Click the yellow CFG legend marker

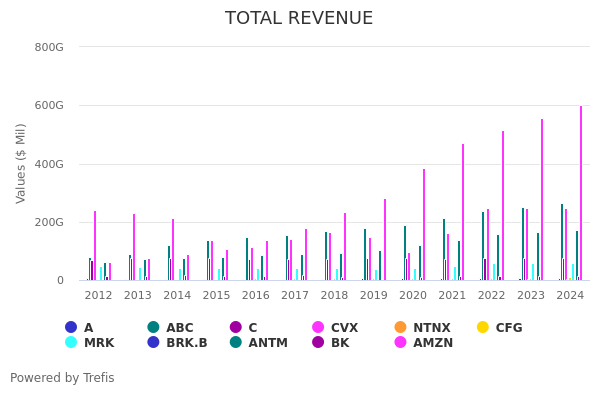(x=483, y=328)
